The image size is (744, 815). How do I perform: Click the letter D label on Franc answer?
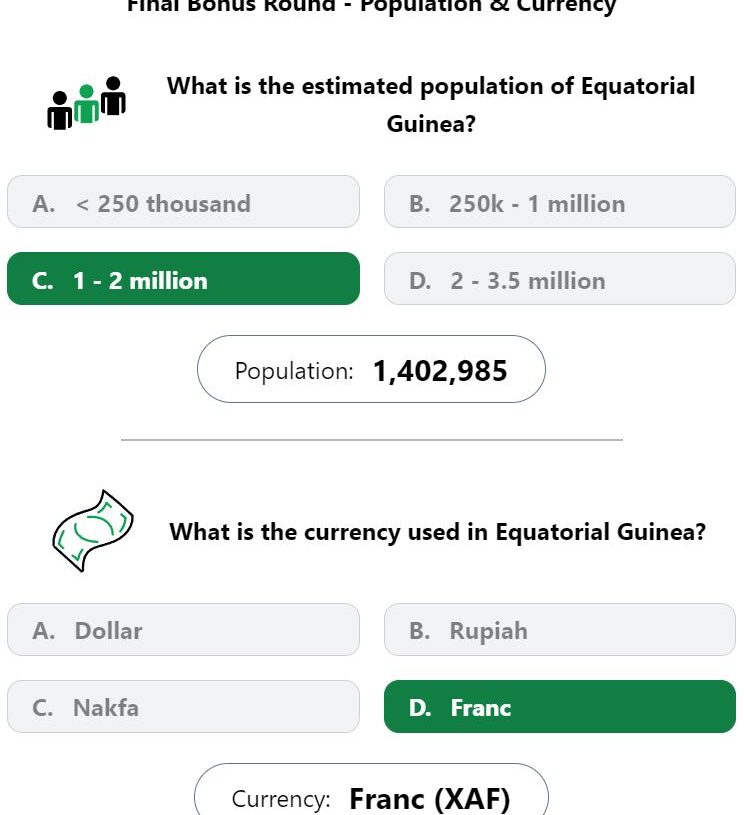point(420,708)
